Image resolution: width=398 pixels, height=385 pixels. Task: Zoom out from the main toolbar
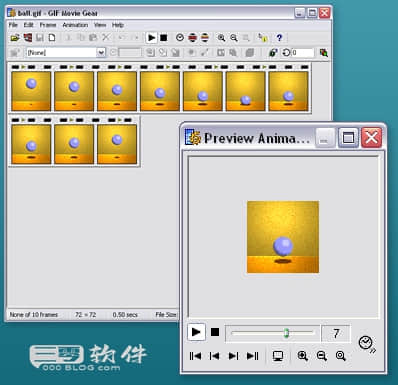point(234,38)
